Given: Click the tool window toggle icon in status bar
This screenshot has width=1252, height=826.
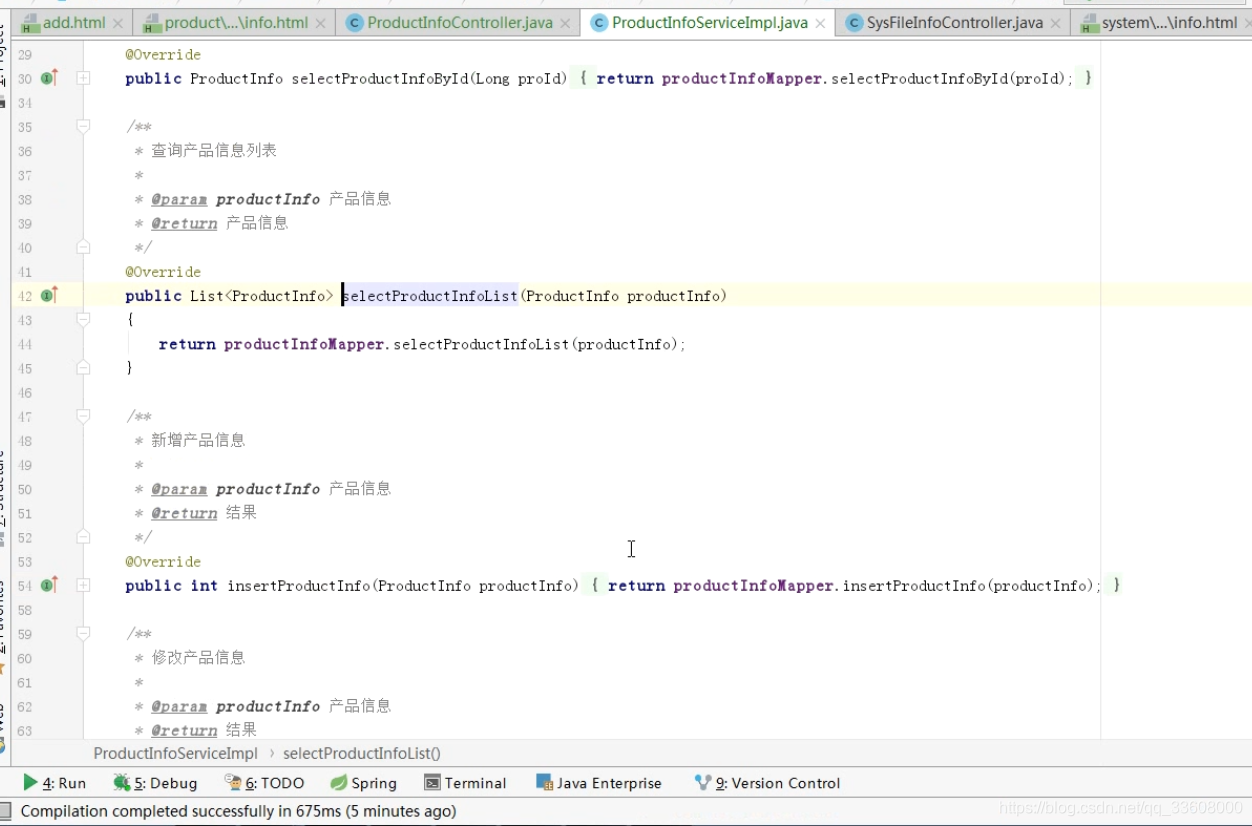Looking at the screenshot, I should [6, 811].
